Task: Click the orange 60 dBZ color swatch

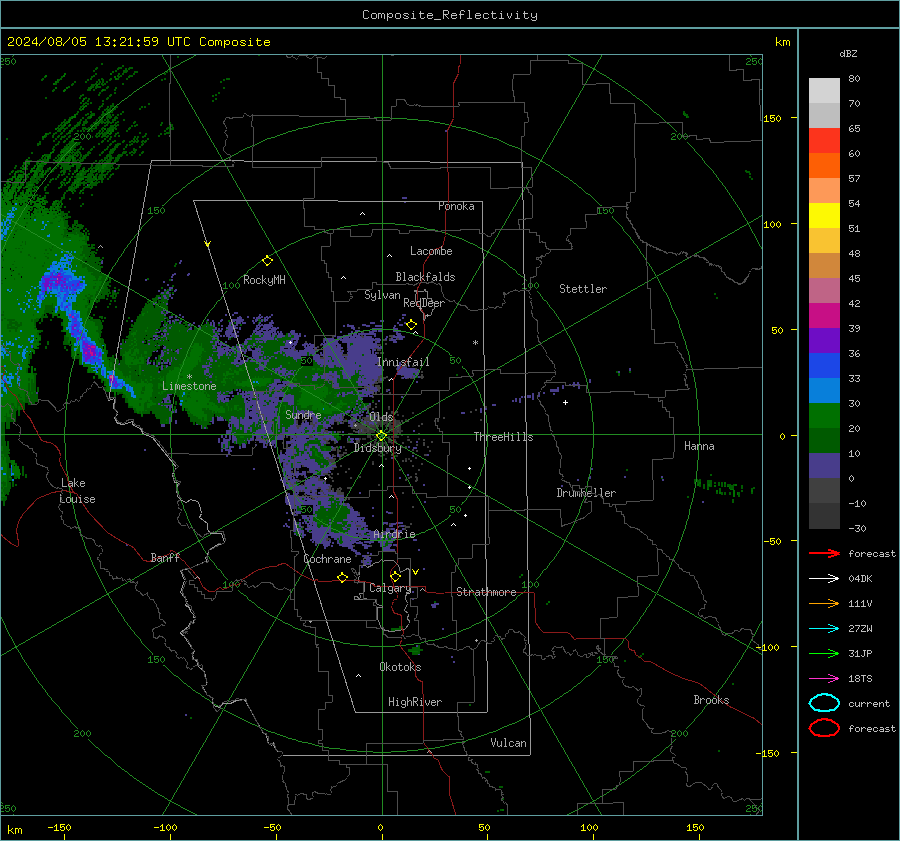Action: pyautogui.click(x=824, y=165)
